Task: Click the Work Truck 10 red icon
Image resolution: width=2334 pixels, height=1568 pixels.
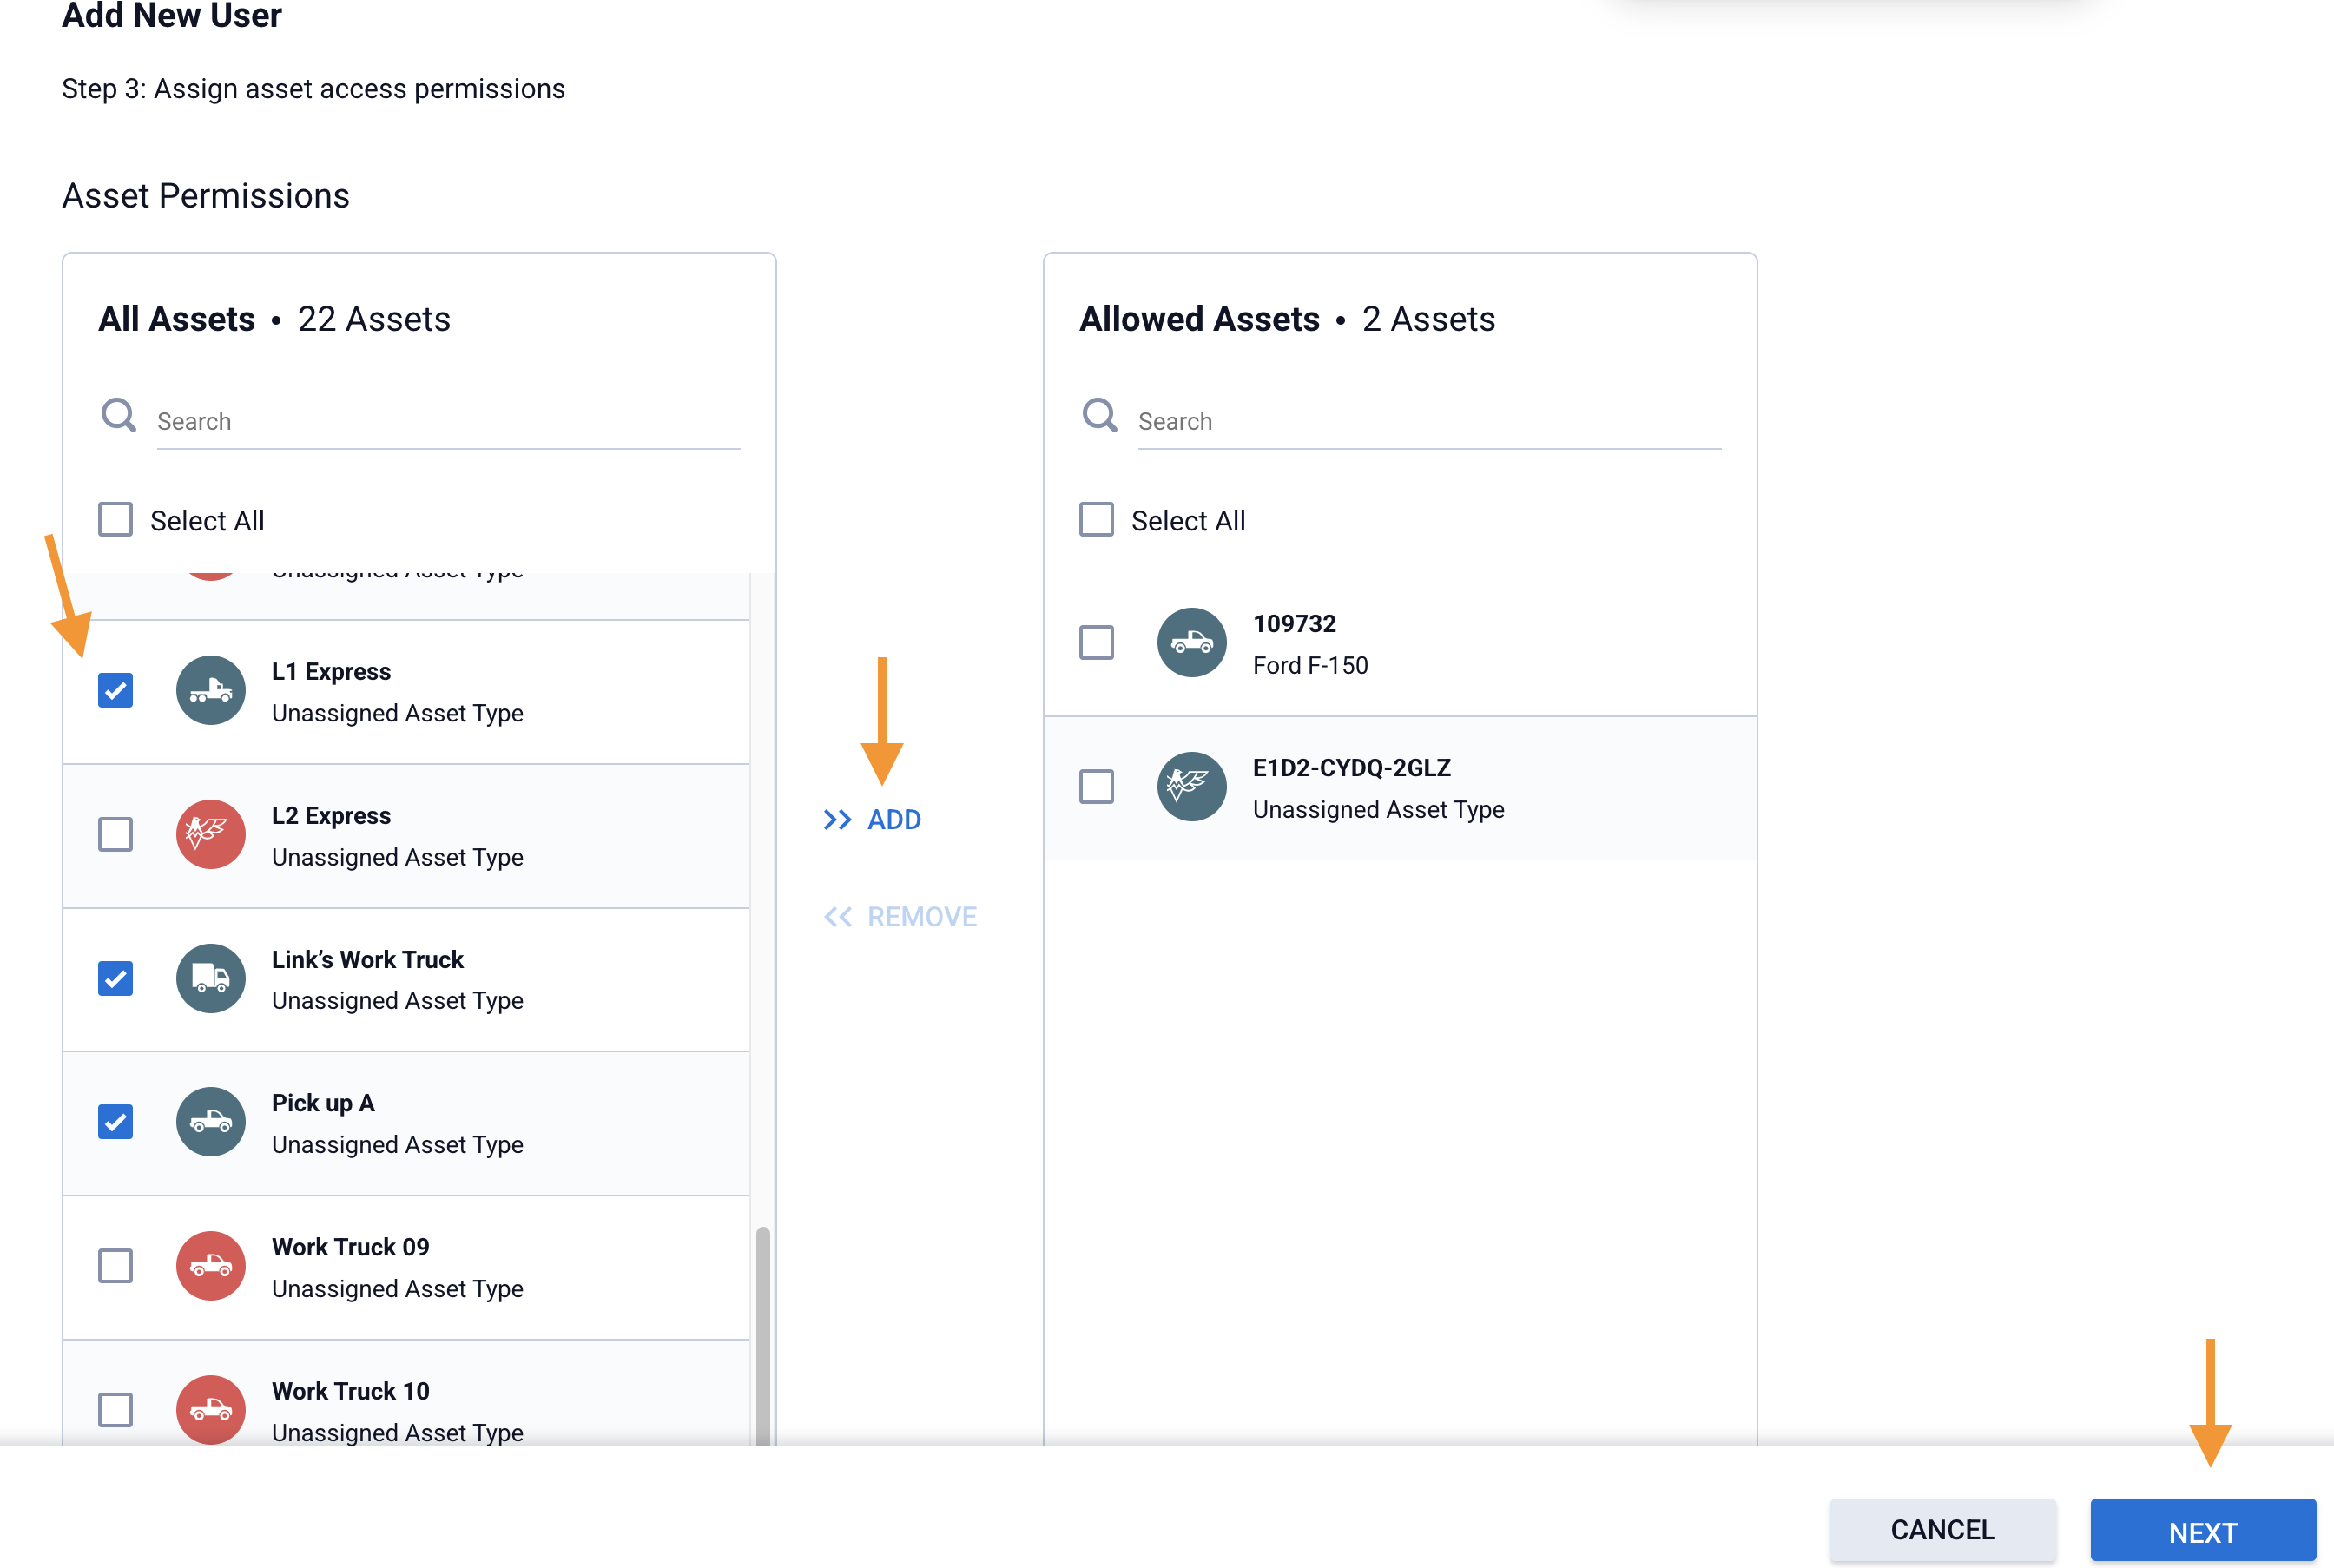Action: (x=210, y=1410)
